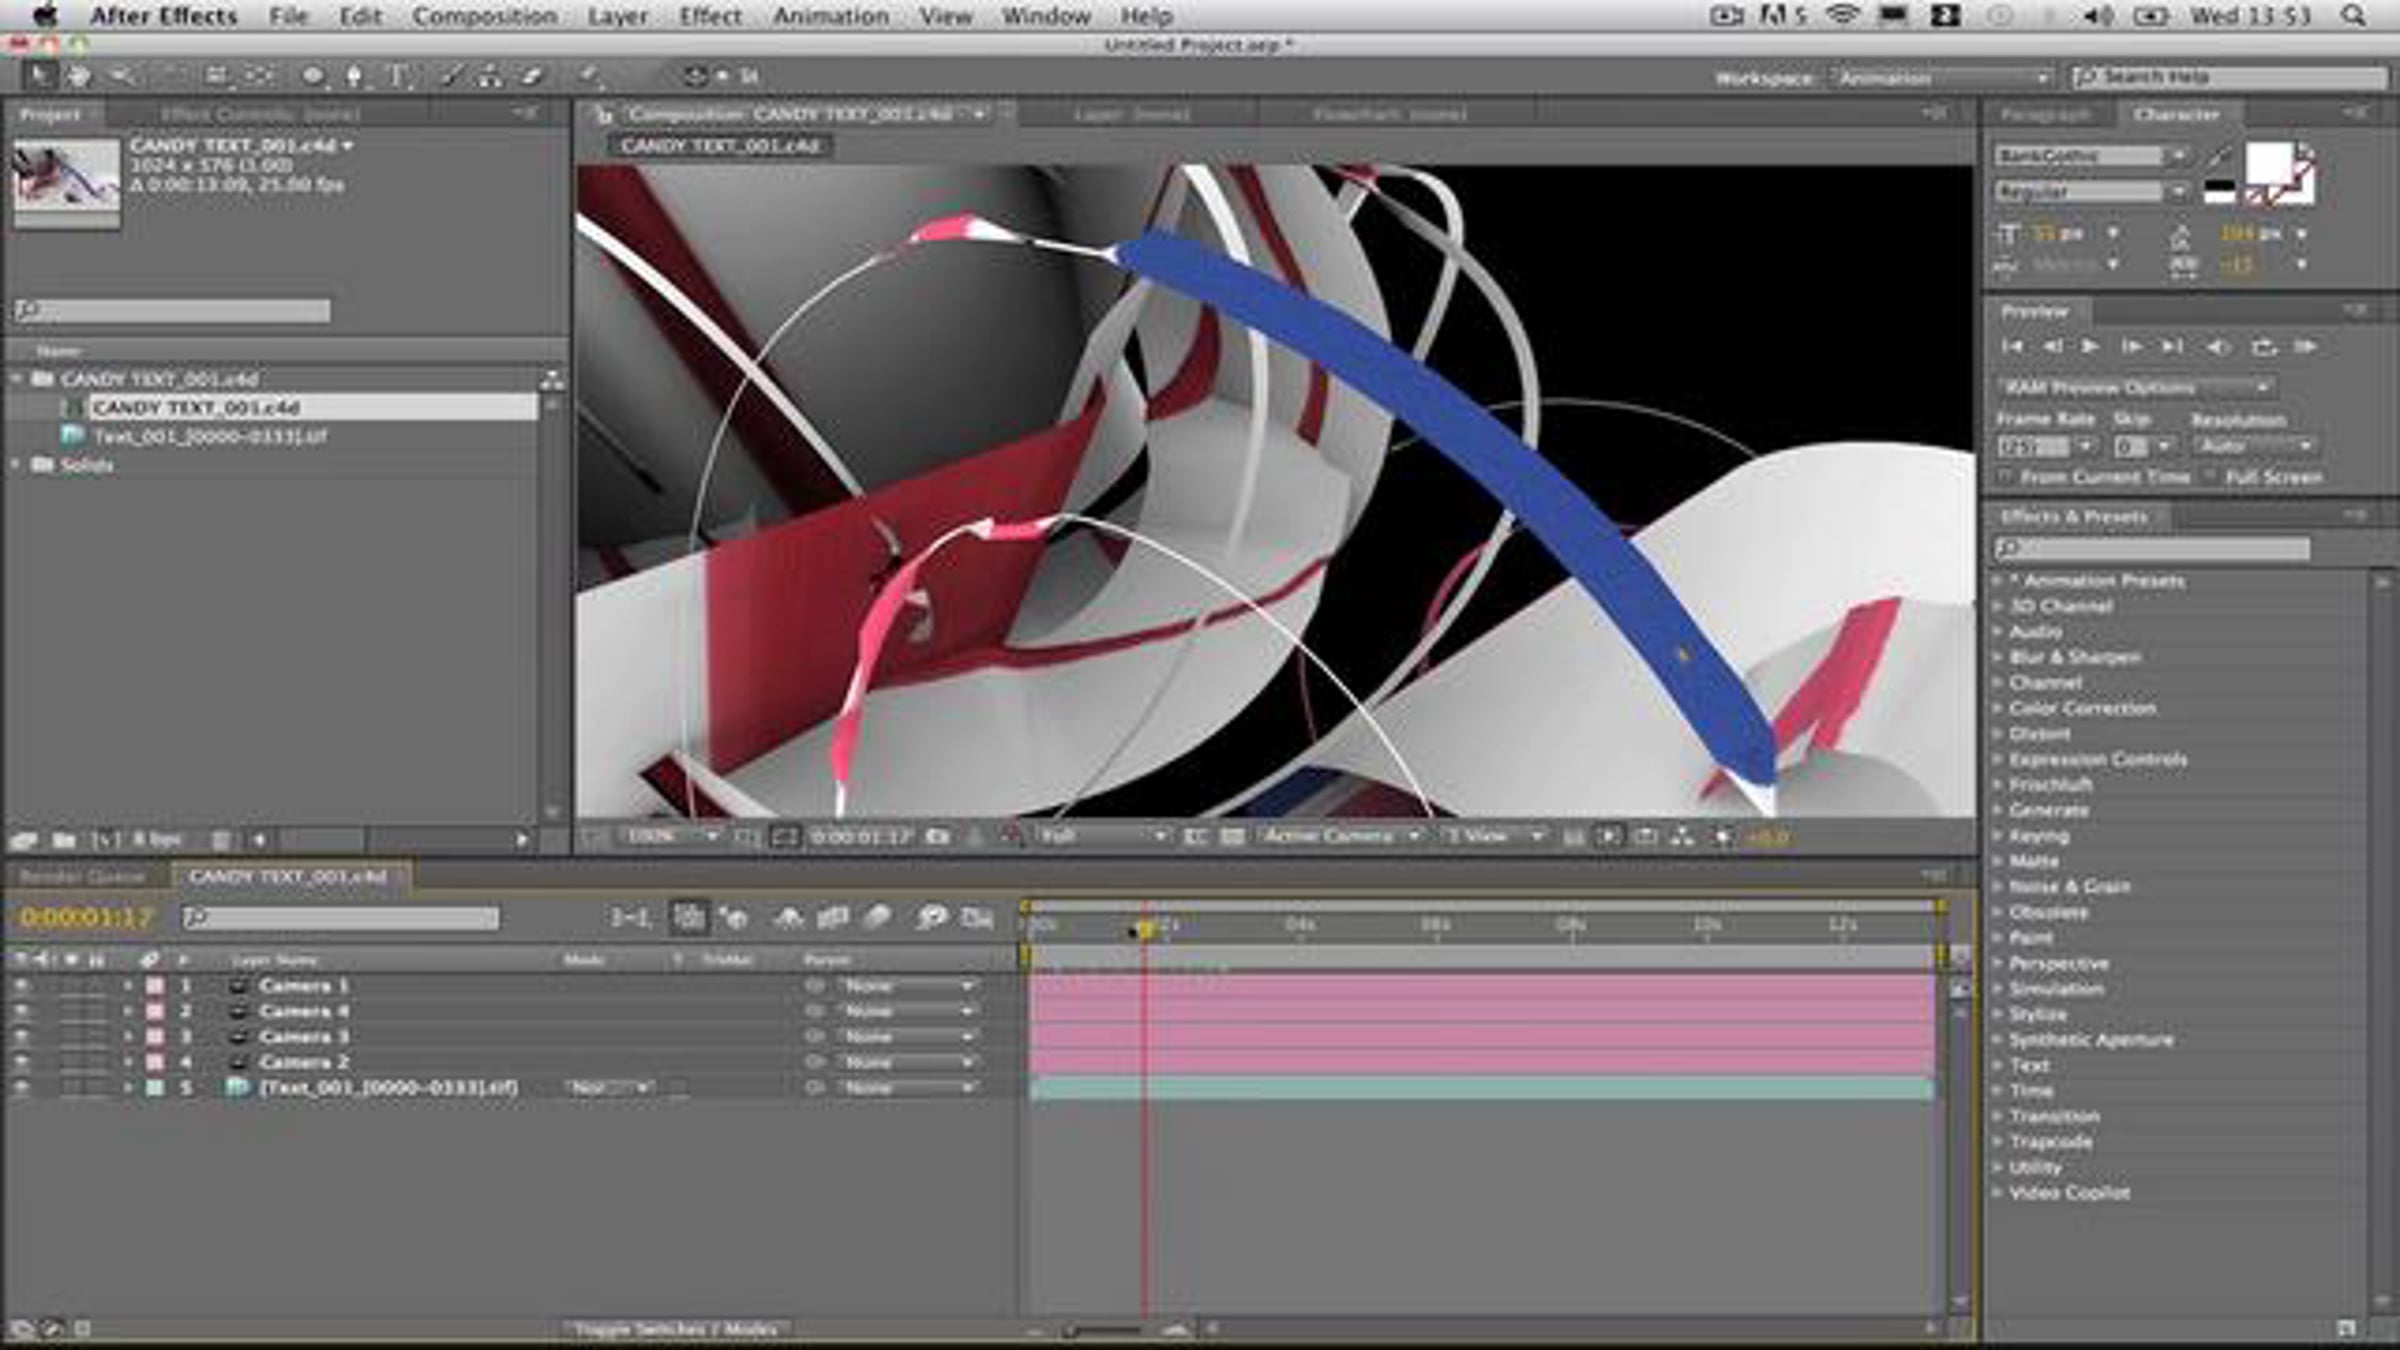The width and height of the screenshot is (2400, 1350).
Task: Click the current time indicator marker
Action: coord(1145,931)
